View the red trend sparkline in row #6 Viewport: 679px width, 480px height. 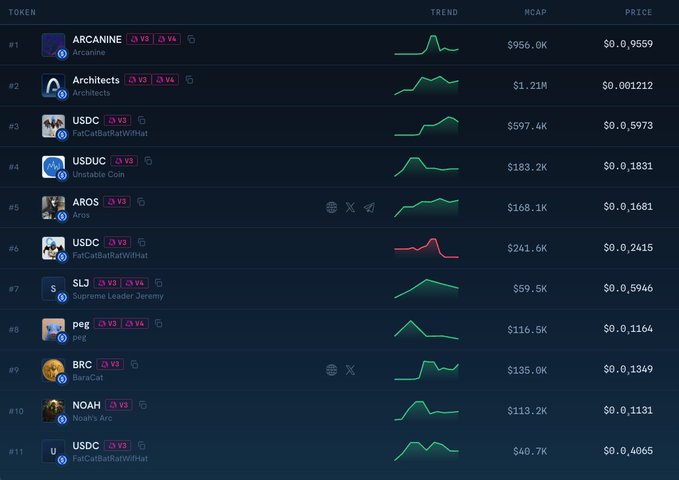point(426,248)
